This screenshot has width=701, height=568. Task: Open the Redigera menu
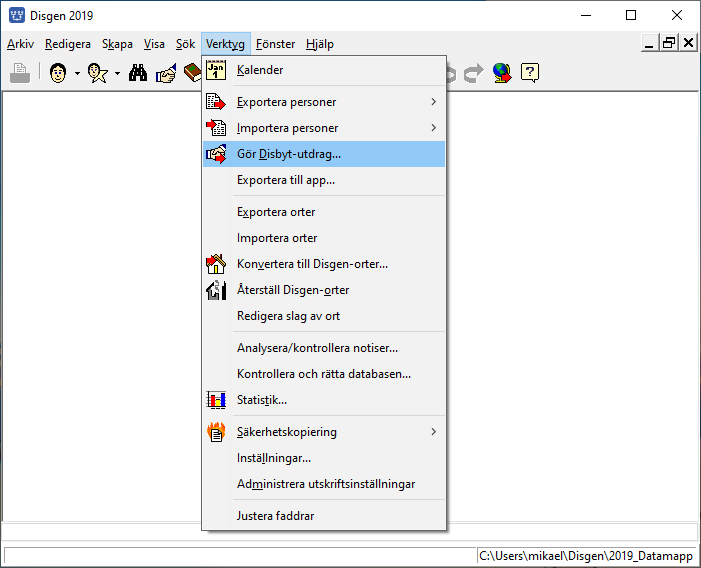68,44
